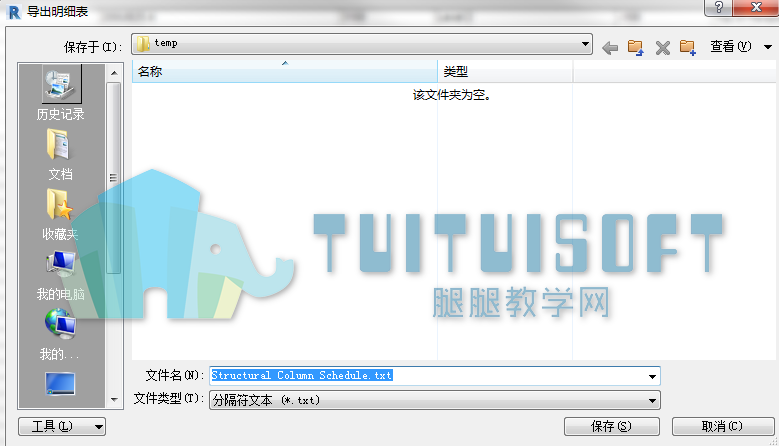The width and height of the screenshot is (779, 446).
Task: Go back with the left arrow icon
Action: 610,48
